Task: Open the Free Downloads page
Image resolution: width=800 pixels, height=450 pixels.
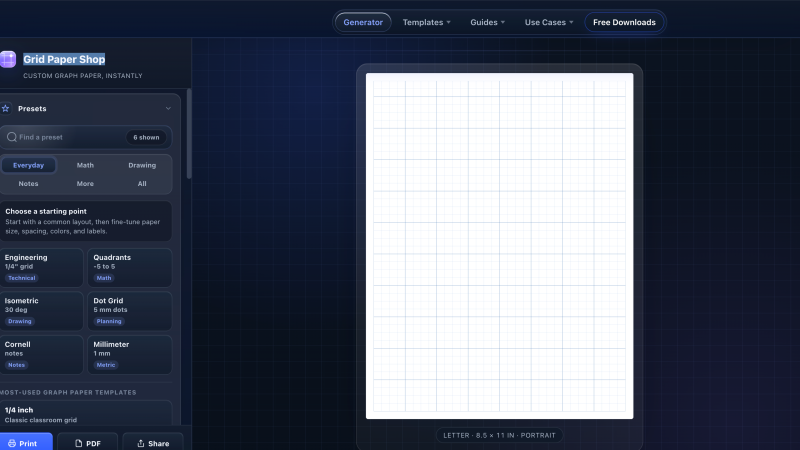Action: click(624, 22)
